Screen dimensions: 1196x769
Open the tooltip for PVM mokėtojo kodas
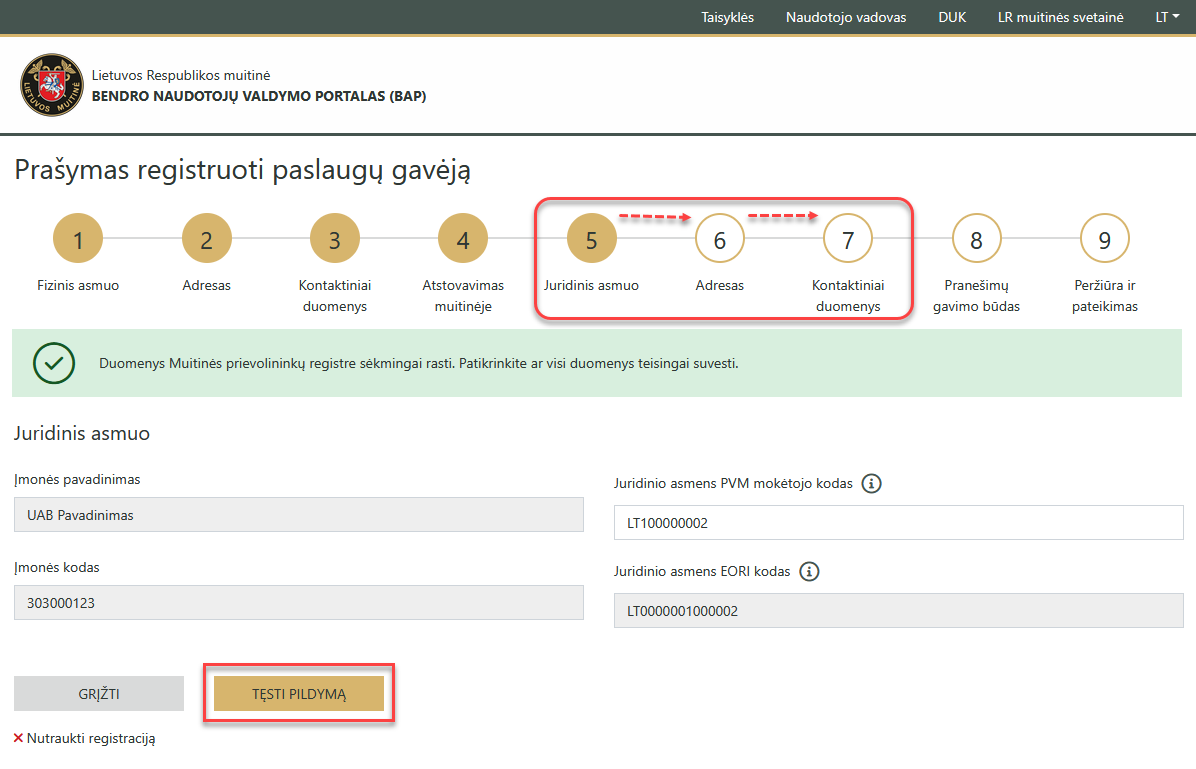[871, 483]
